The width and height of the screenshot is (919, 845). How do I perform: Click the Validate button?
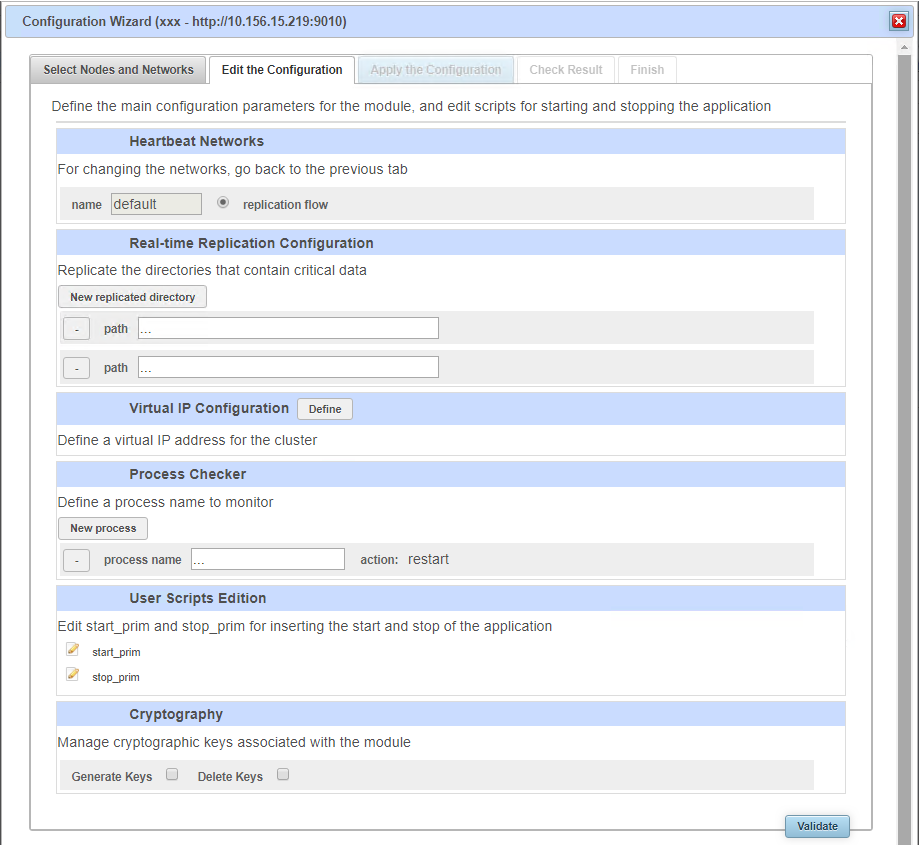pos(817,826)
